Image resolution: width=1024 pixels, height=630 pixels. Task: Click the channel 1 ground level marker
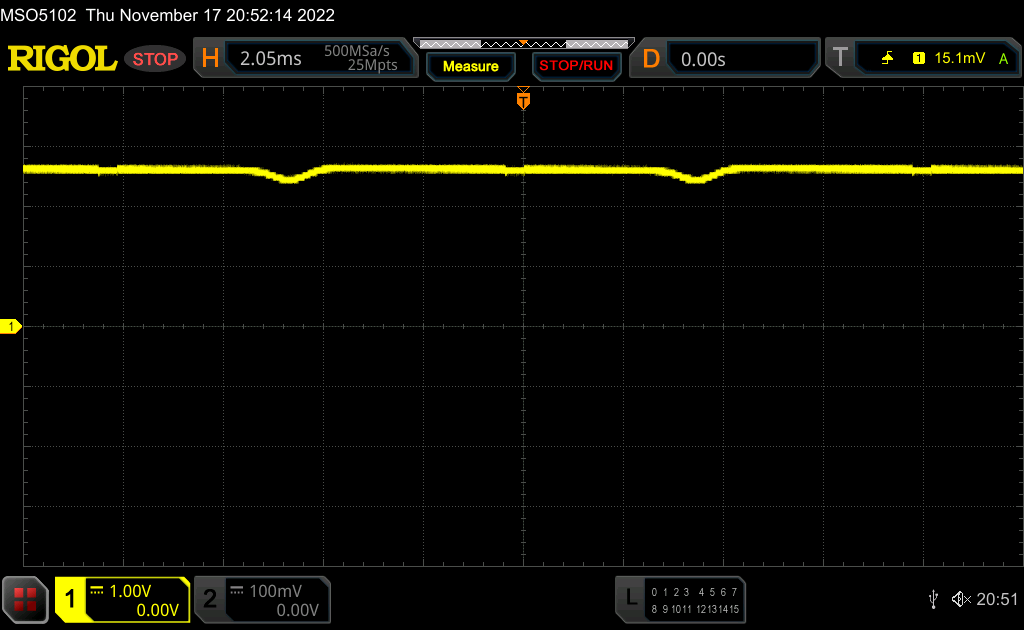point(11,327)
